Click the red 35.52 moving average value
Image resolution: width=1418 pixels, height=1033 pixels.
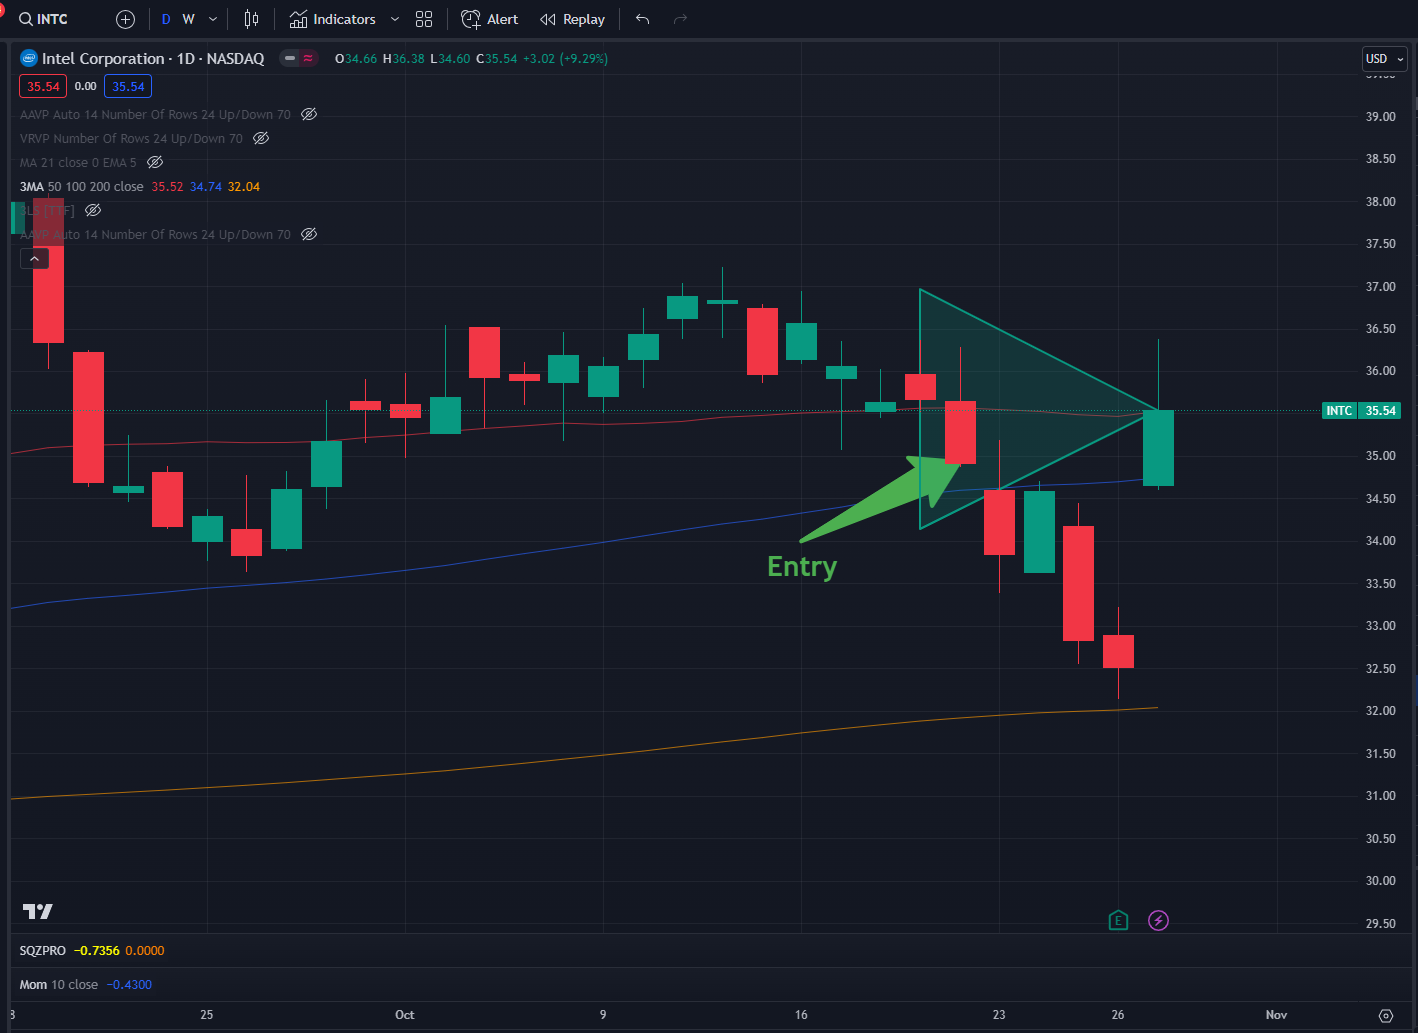(167, 187)
